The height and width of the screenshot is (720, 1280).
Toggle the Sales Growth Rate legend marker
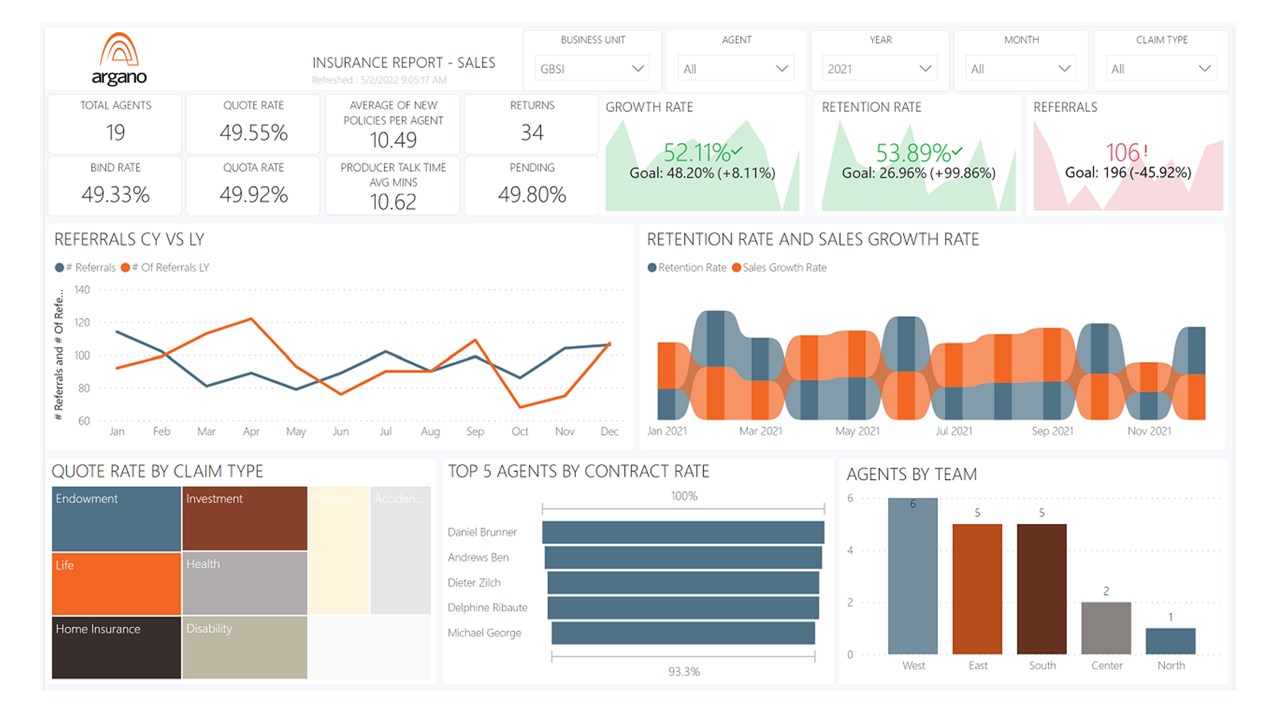tap(737, 268)
